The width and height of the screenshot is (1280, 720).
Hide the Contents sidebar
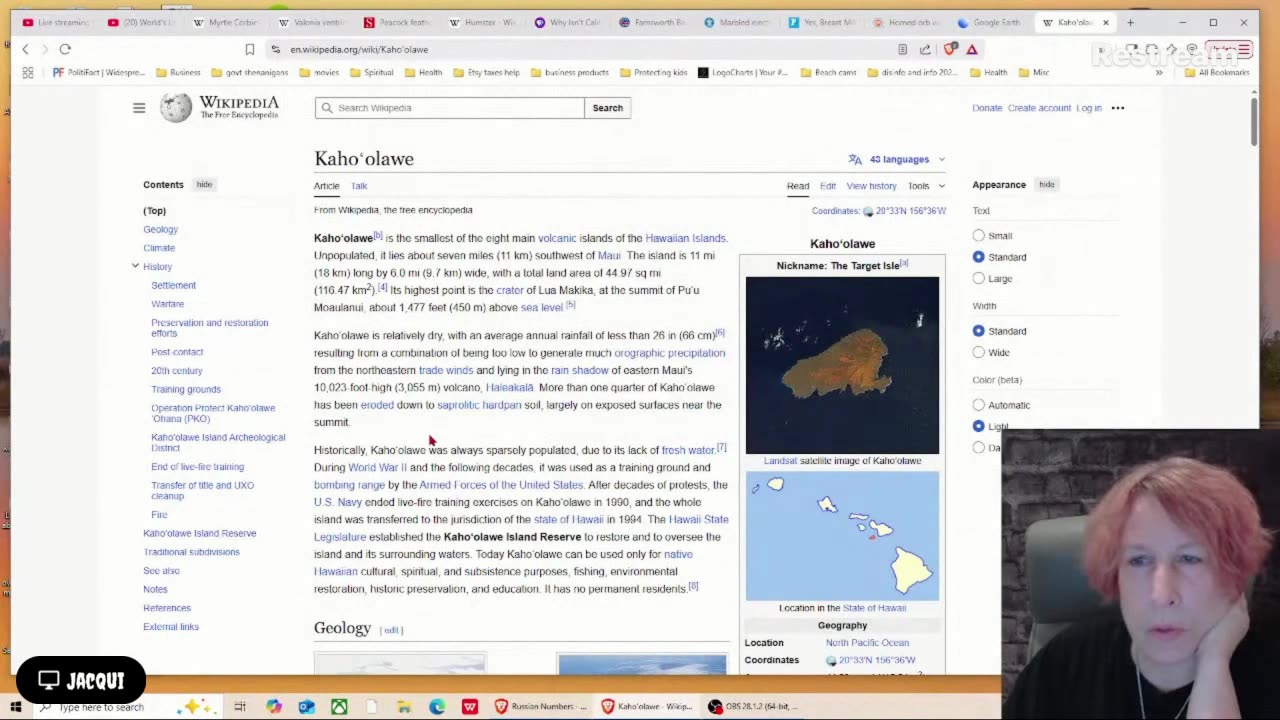pos(204,185)
